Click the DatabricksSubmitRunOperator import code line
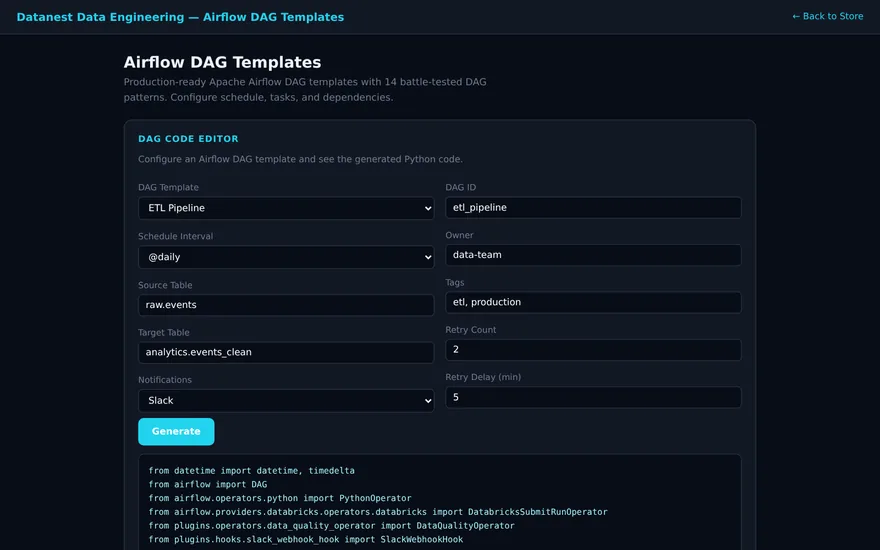The height and width of the screenshot is (550, 880). point(378,512)
